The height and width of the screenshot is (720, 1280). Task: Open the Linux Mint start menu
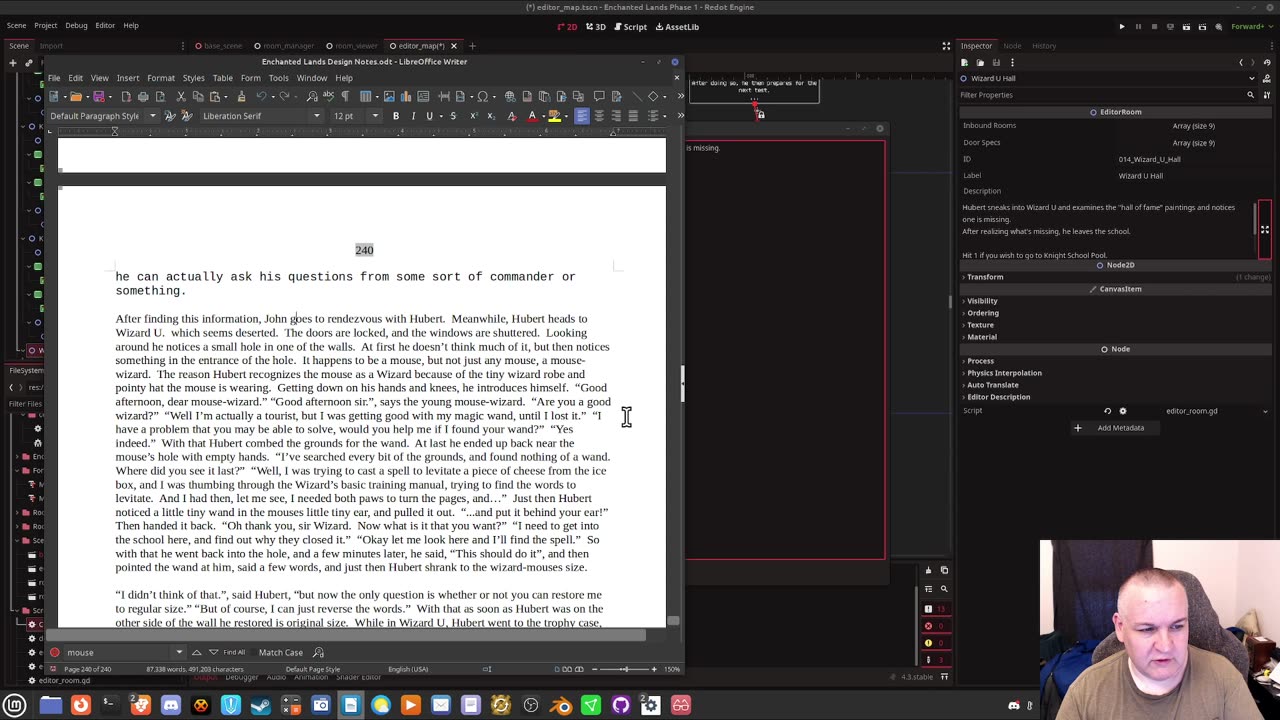pyautogui.click(x=15, y=705)
